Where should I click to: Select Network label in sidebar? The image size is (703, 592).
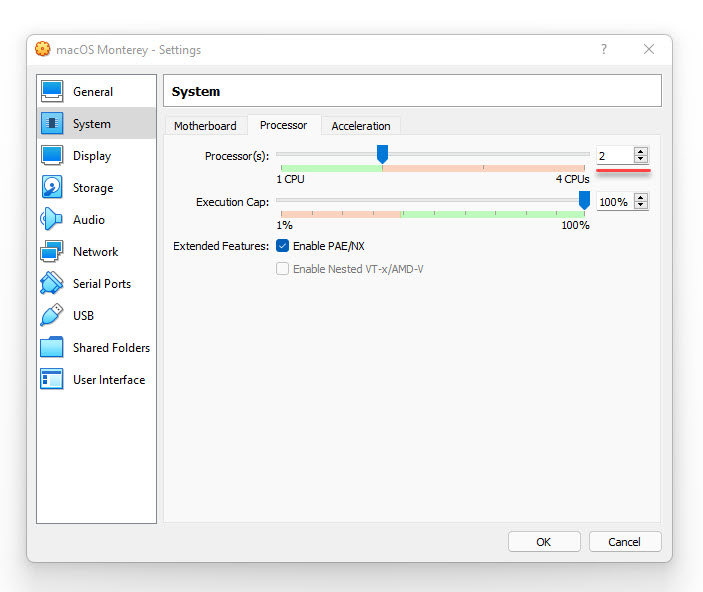pyautogui.click(x=95, y=252)
